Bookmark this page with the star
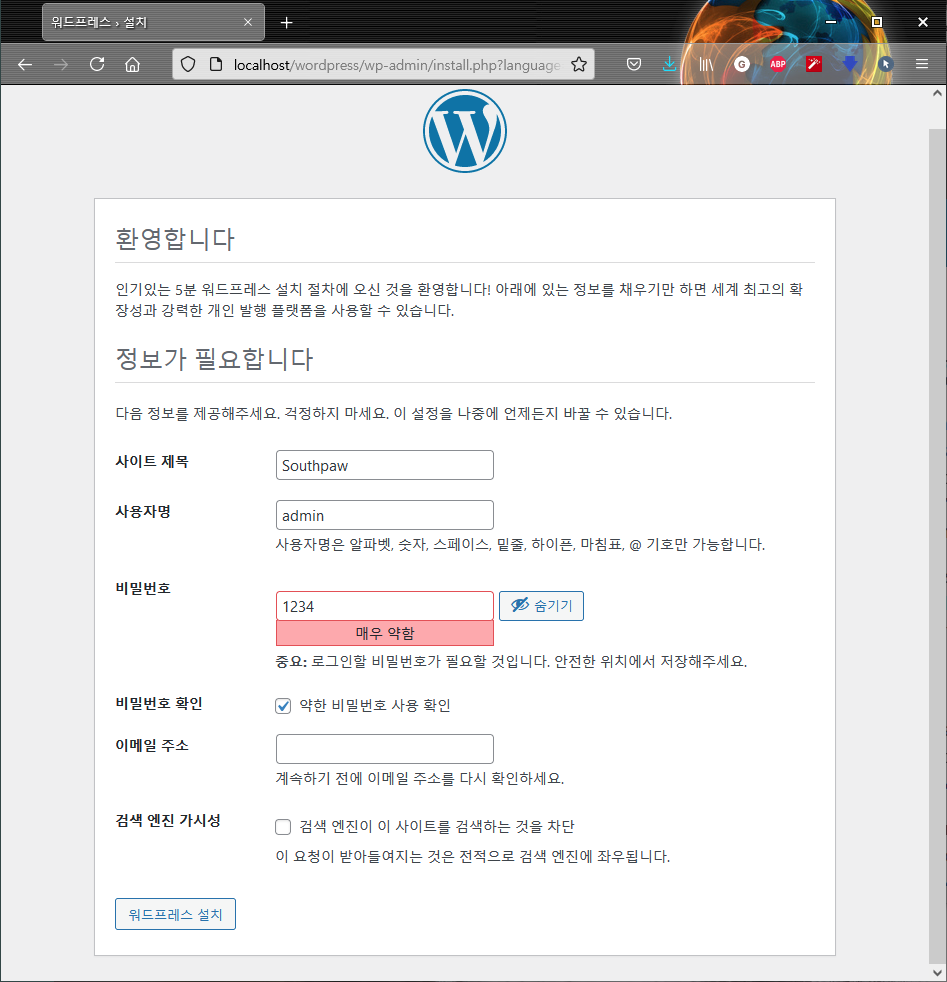 pos(579,65)
